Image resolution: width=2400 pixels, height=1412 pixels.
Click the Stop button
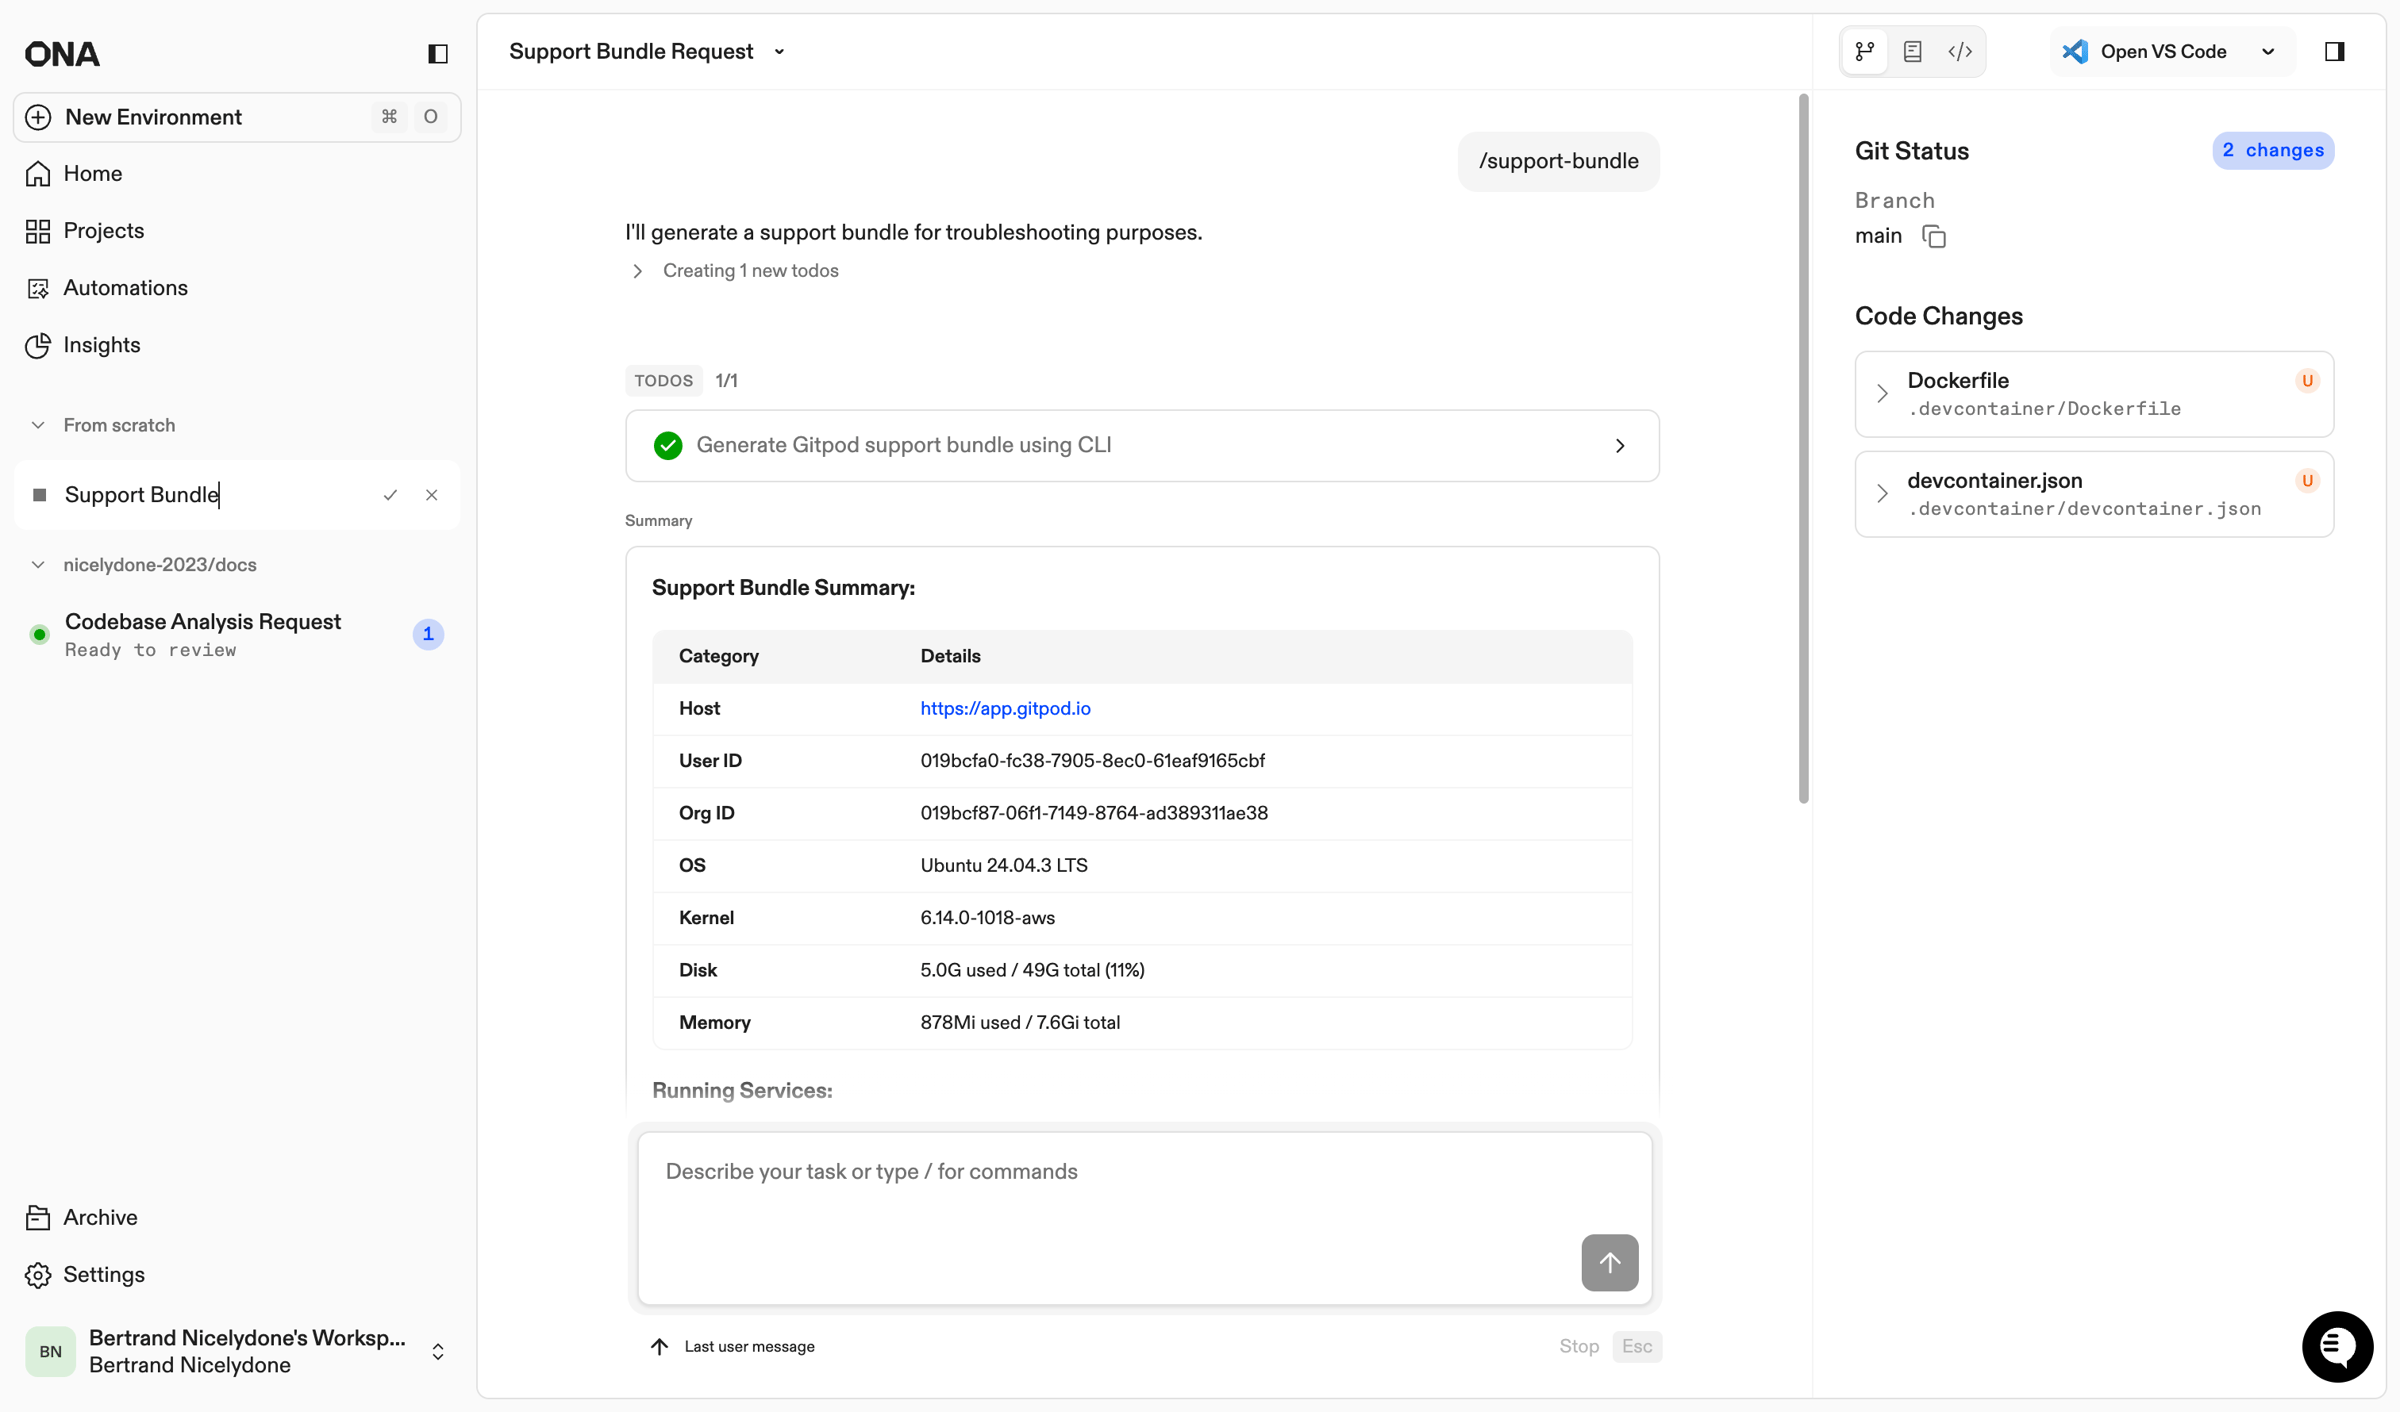[1579, 1347]
